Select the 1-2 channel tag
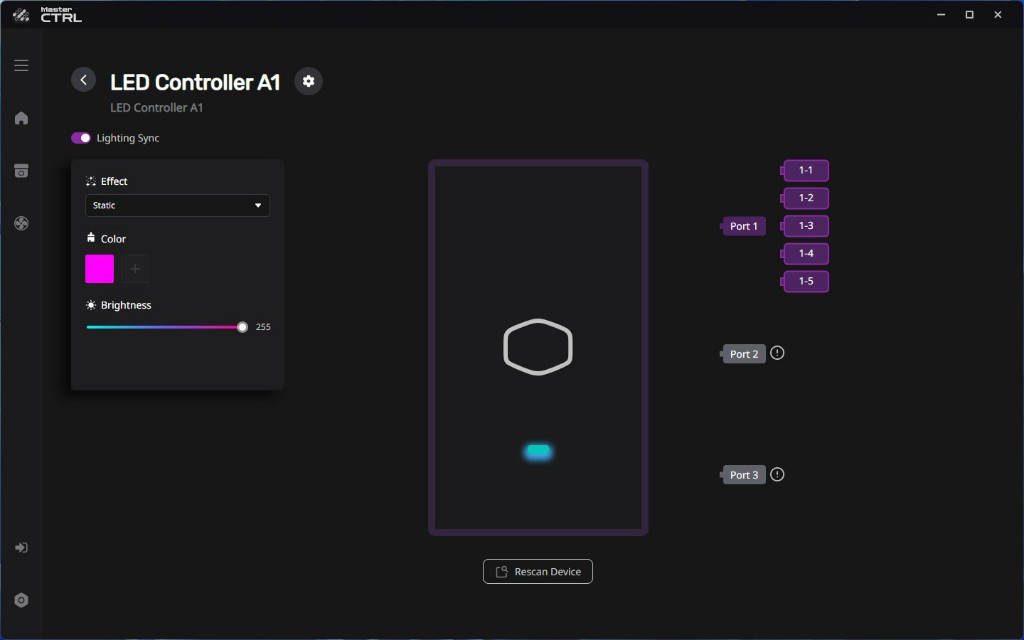Viewport: 1024px width, 640px height. (806, 198)
